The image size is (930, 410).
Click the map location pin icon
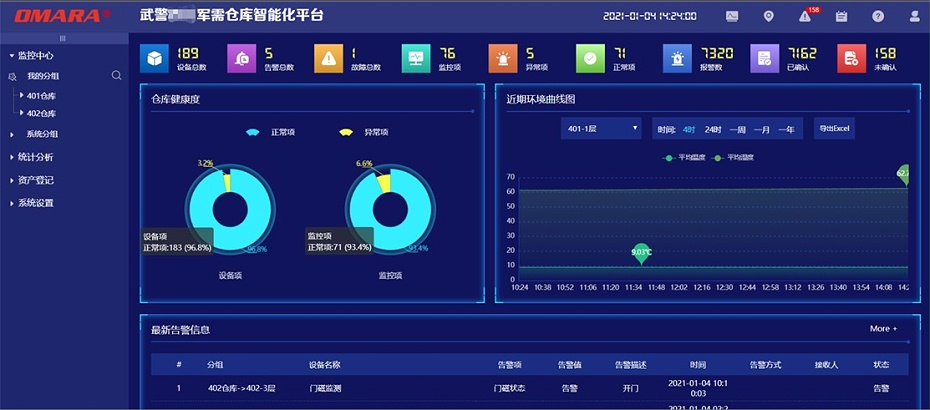click(x=768, y=16)
